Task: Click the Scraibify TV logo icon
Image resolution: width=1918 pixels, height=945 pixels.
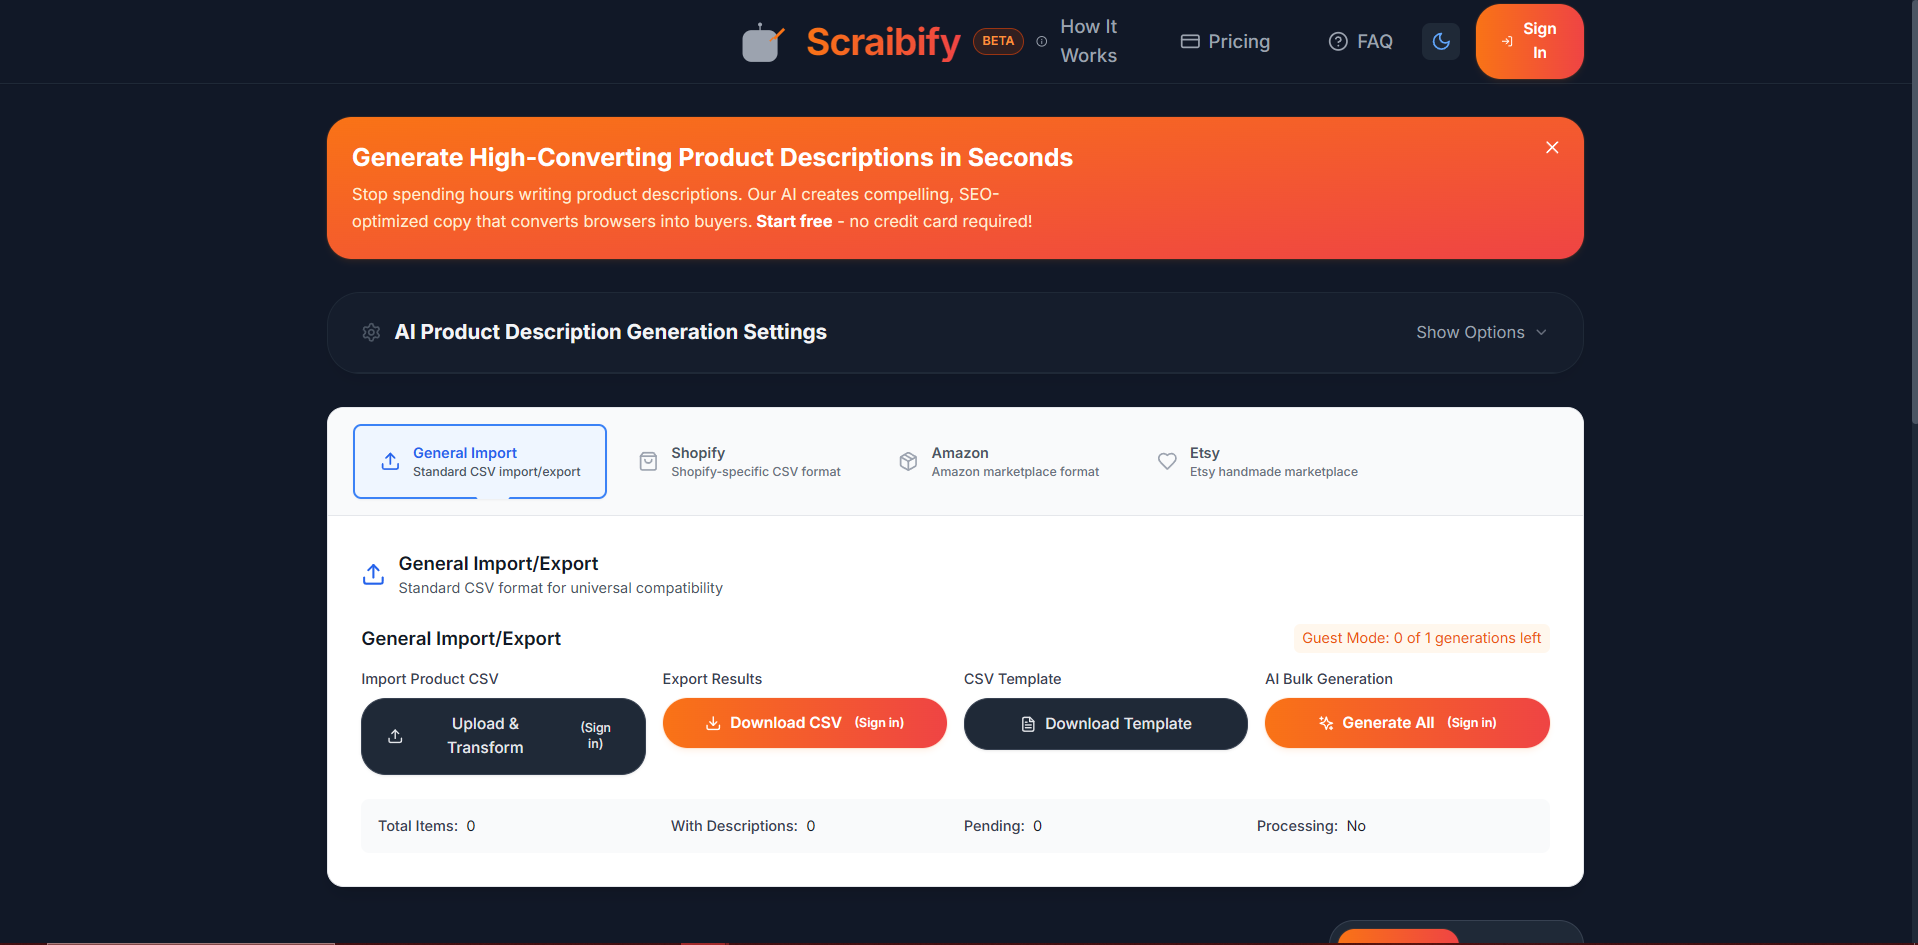Action: click(762, 43)
